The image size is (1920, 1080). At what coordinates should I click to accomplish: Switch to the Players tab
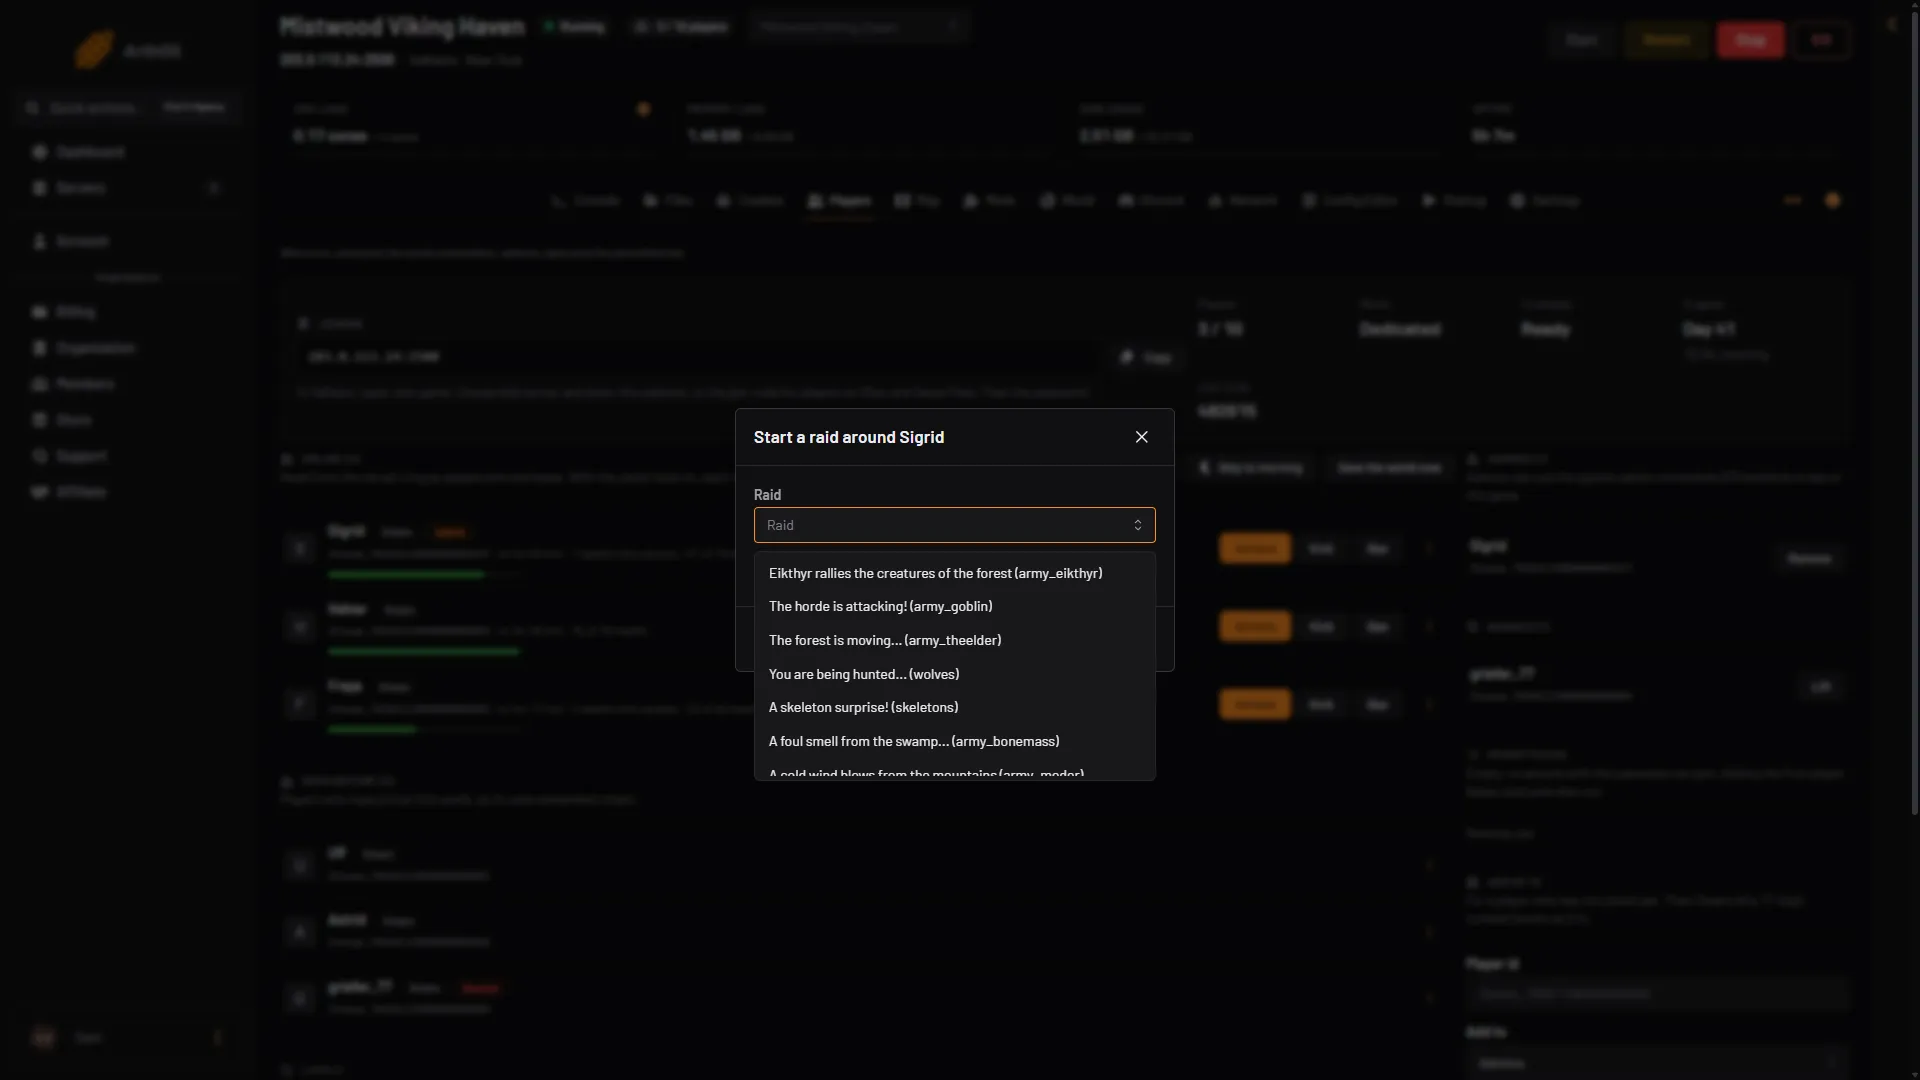tap(840, 201)
